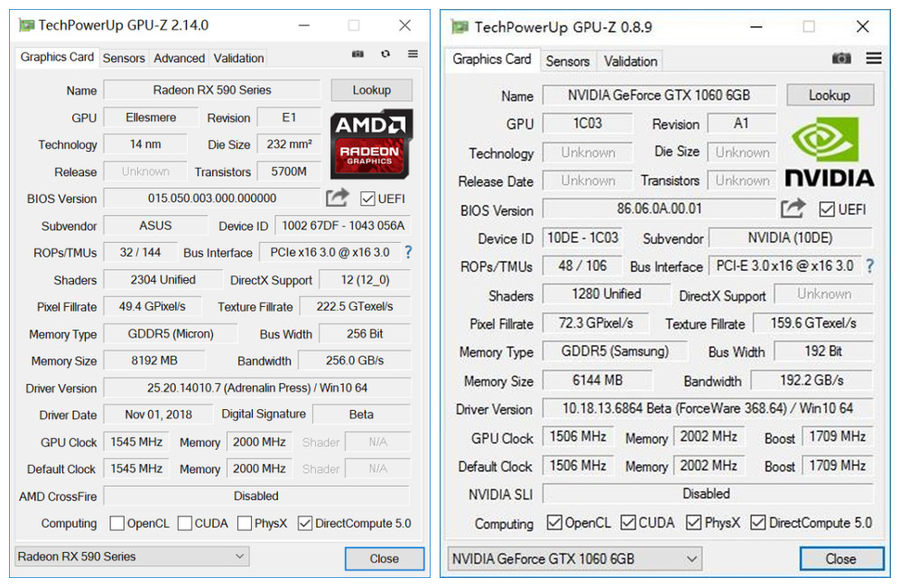Screen dimensions: 900x587
Task: Open Sensors tab in GPU-Z 0.8.9 window
Action: 567,61
